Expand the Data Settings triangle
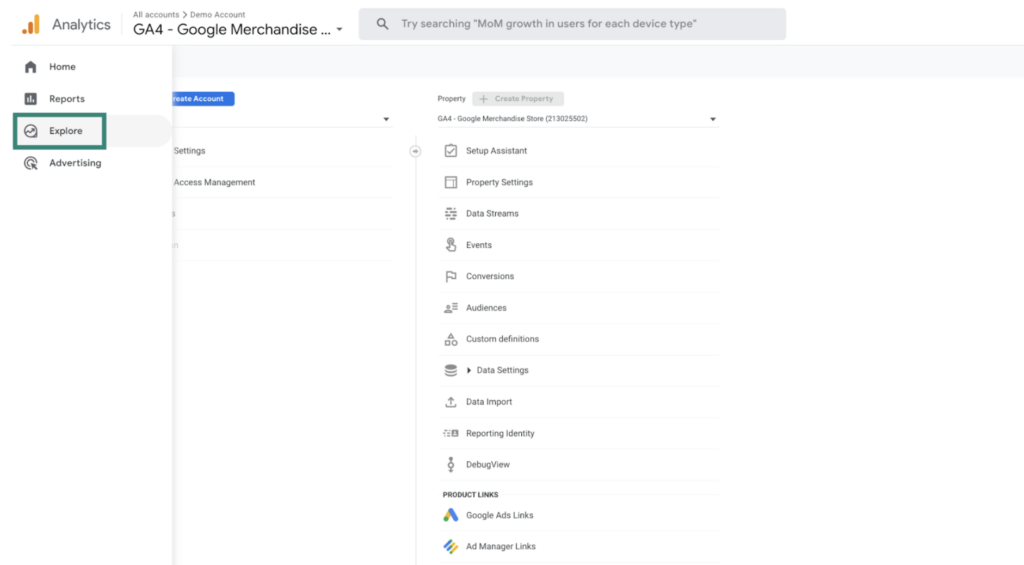 469,370
